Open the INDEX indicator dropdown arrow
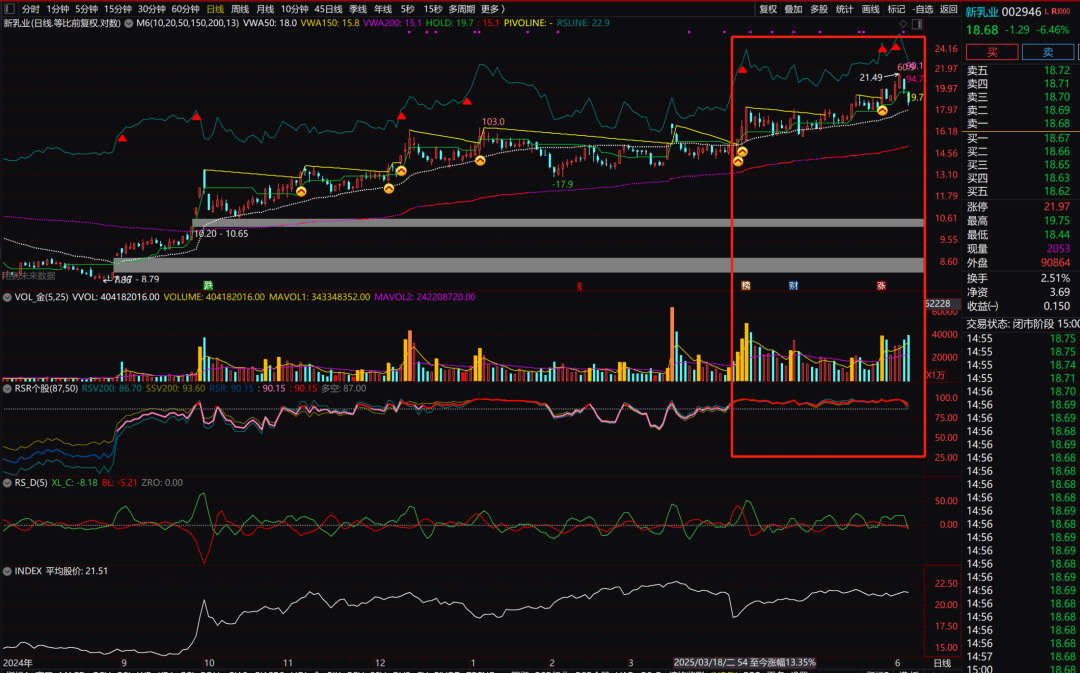This screenshot has width=1080, height=673. tap(8, 571)
